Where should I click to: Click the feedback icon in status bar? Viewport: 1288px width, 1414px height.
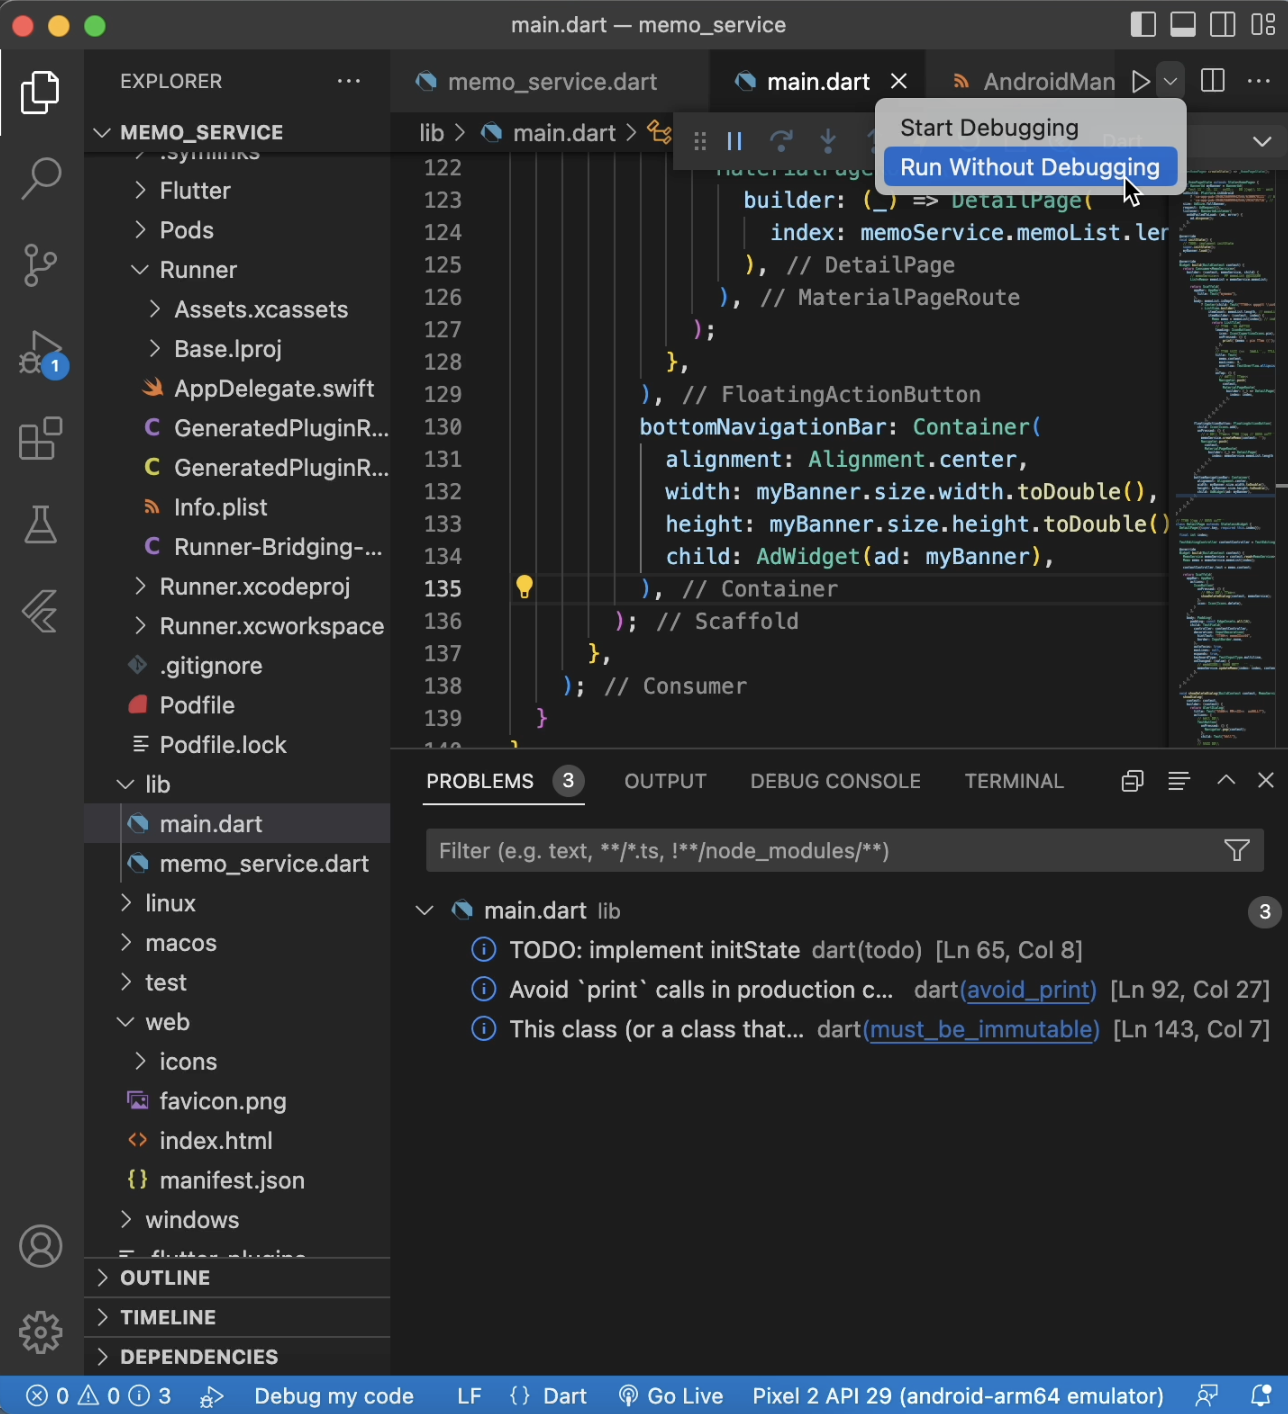[x=1207, y=1395]
